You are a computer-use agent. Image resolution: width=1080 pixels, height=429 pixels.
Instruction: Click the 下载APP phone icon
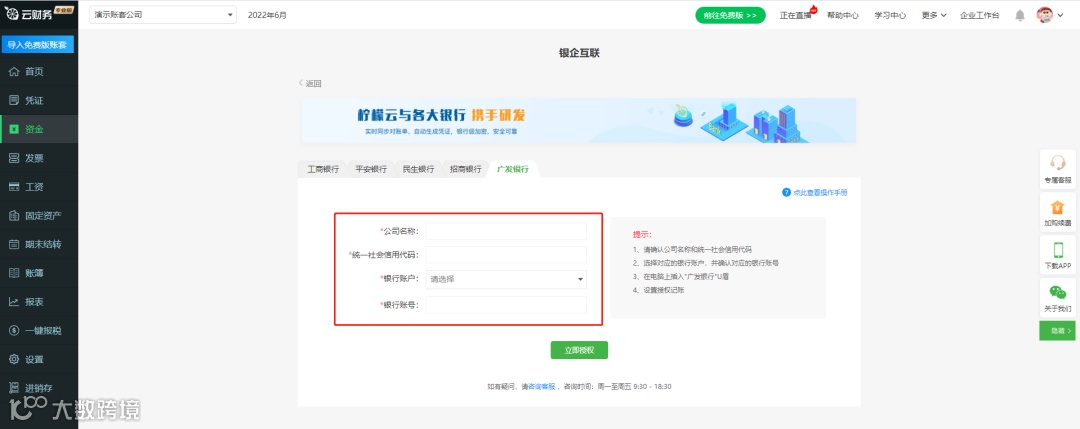pyautogui.click(x=1057, y=249)
